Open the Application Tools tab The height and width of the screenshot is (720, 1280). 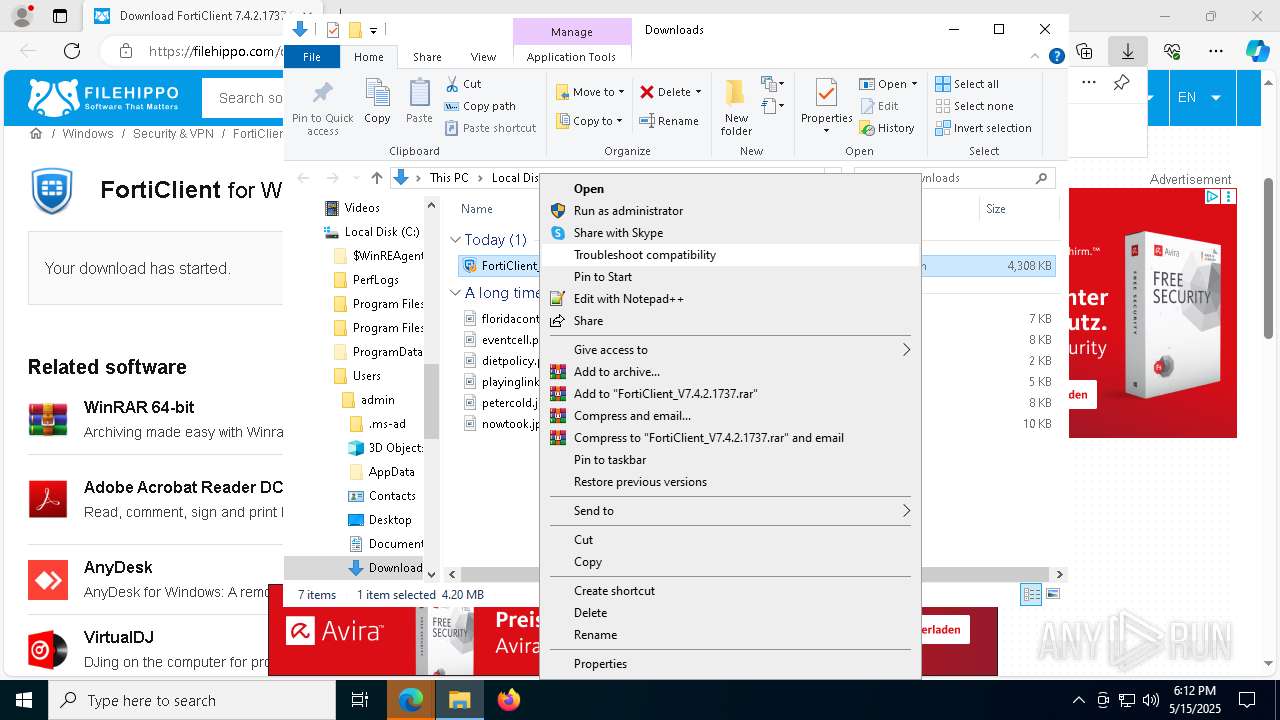click(571, 57)
